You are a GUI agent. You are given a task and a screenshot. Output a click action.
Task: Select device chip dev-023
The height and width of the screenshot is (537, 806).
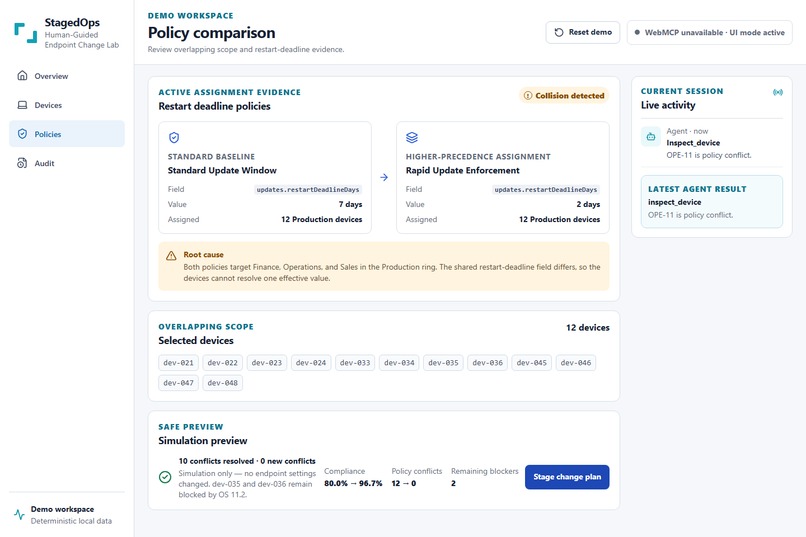tap(267, 363)
